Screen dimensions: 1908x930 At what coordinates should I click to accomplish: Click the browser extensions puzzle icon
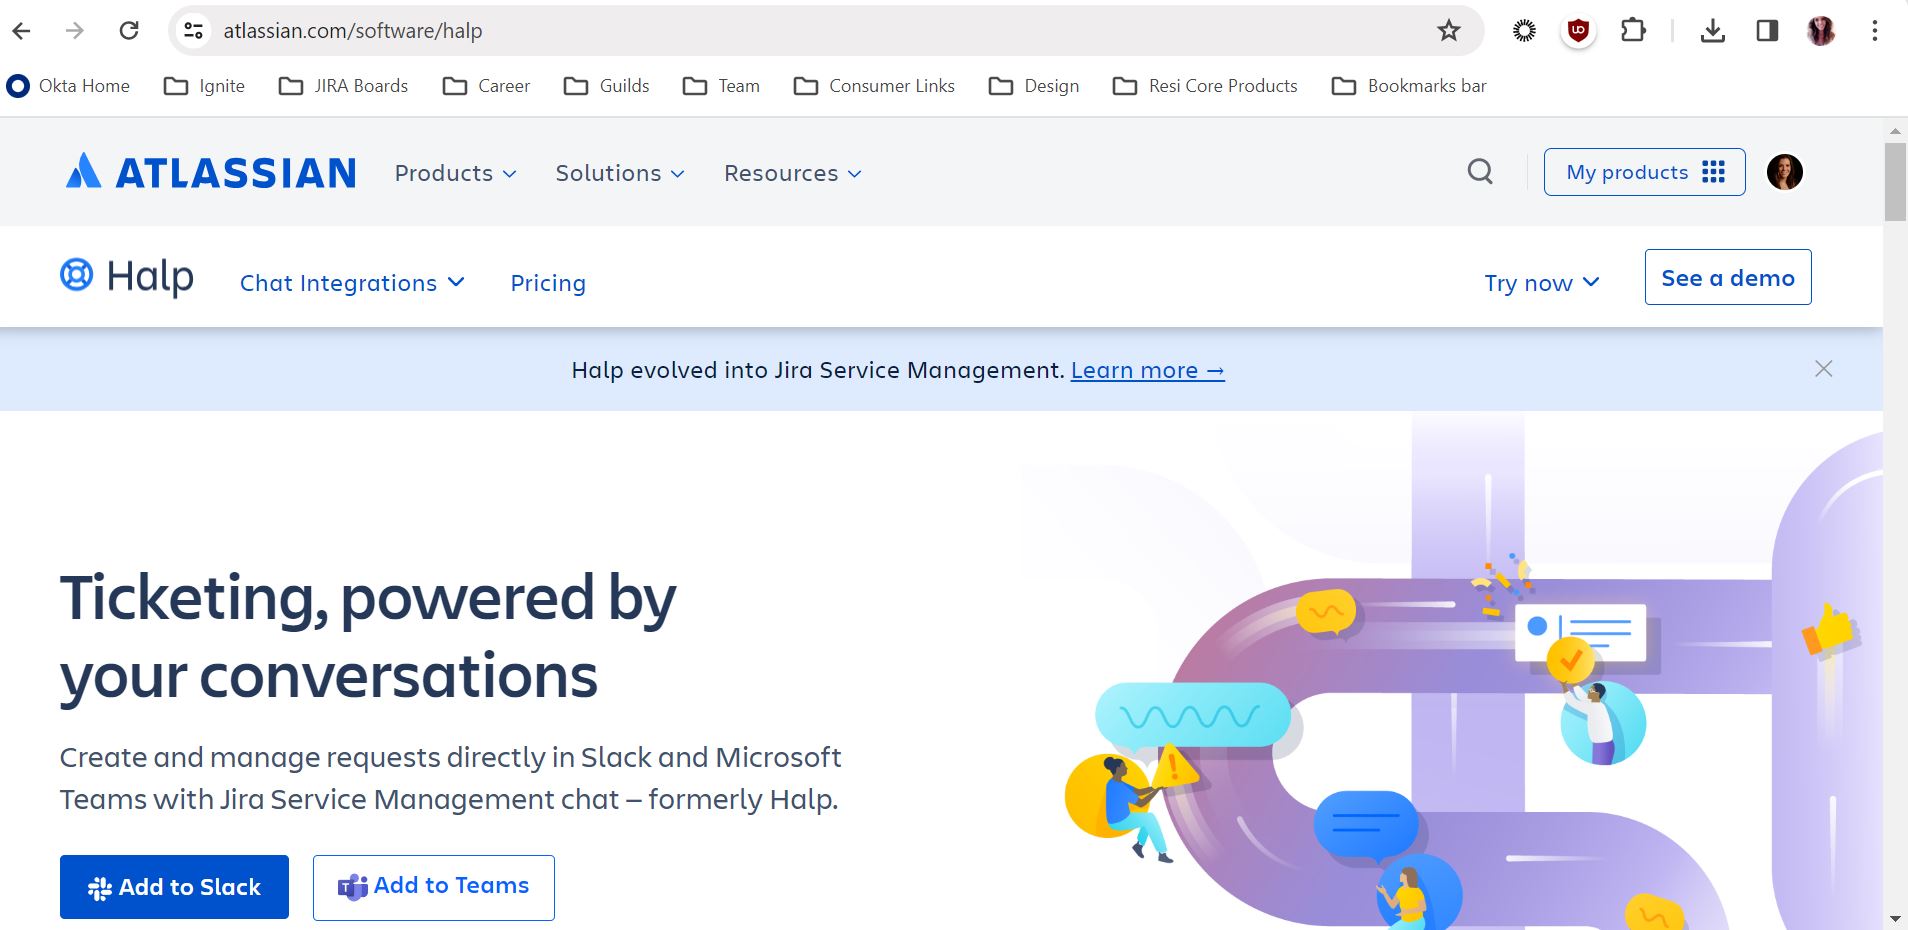click(1634, 30)
